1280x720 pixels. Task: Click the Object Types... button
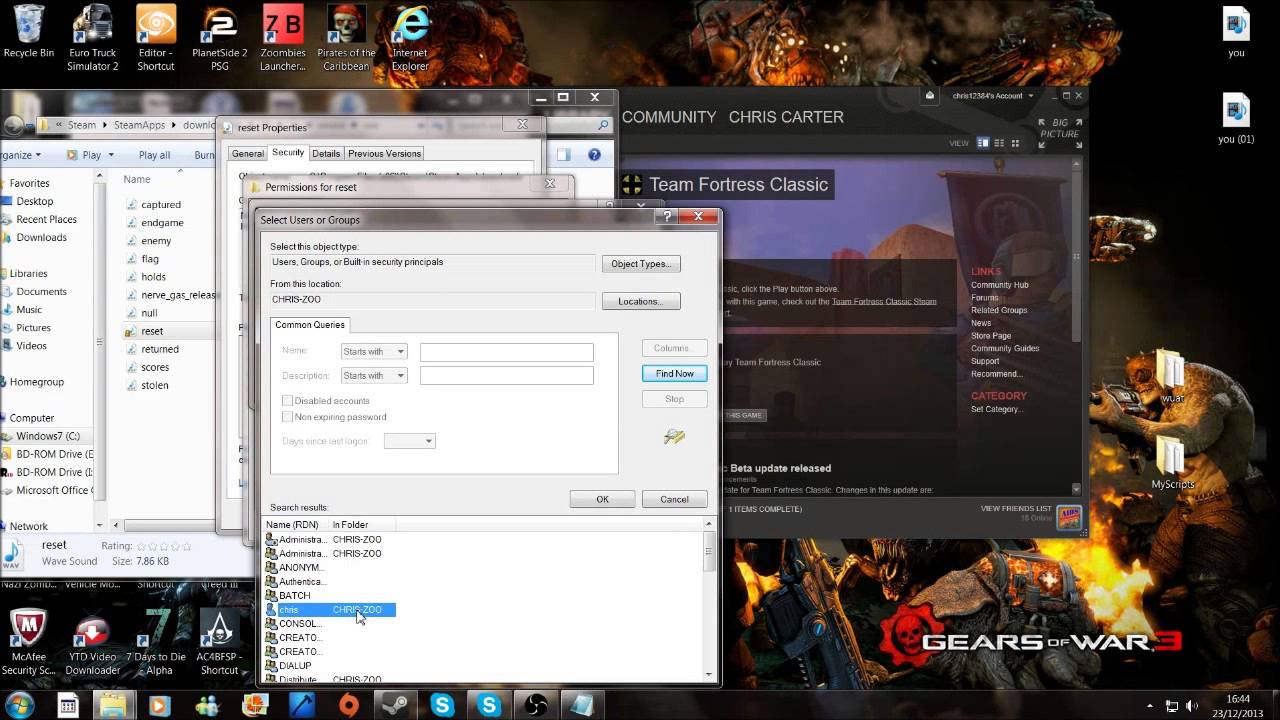[x=641, y=264]
